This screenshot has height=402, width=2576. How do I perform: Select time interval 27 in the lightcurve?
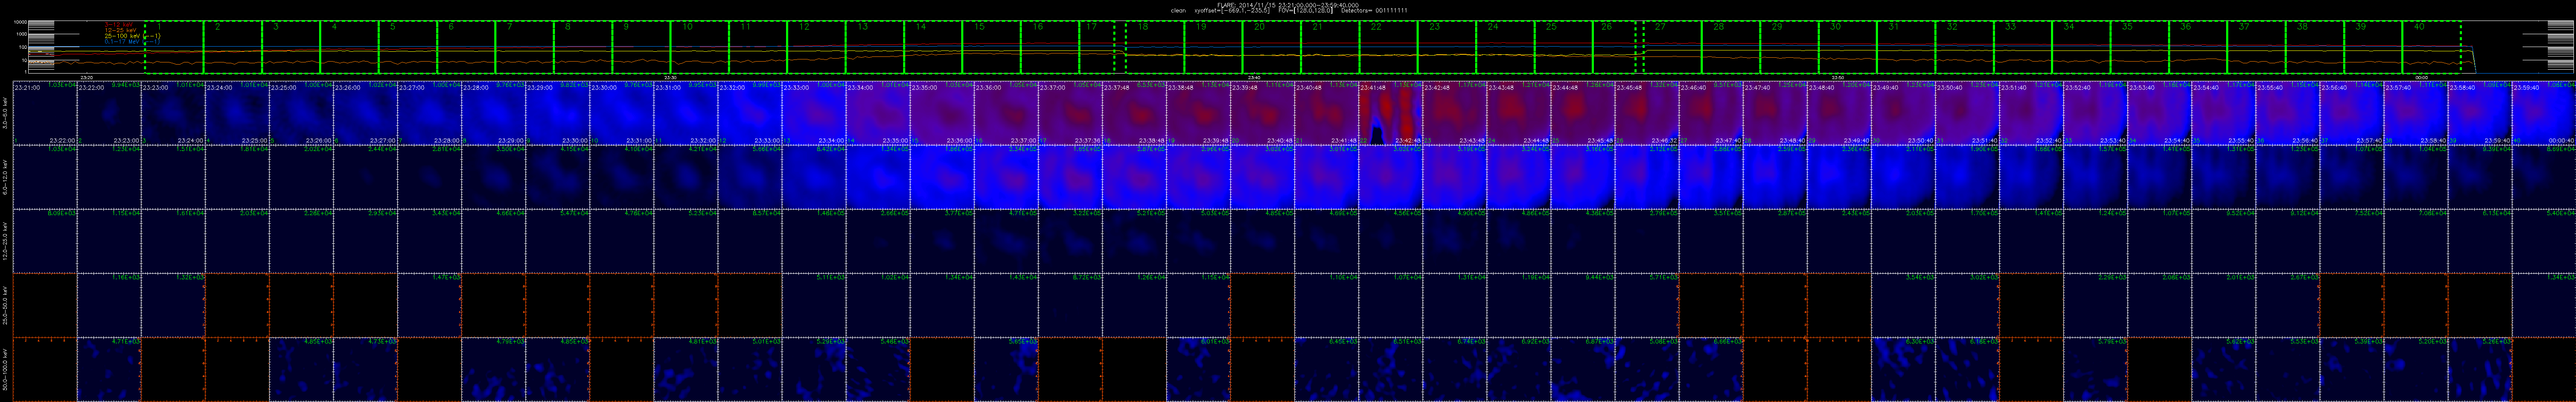click(1673, 46)
